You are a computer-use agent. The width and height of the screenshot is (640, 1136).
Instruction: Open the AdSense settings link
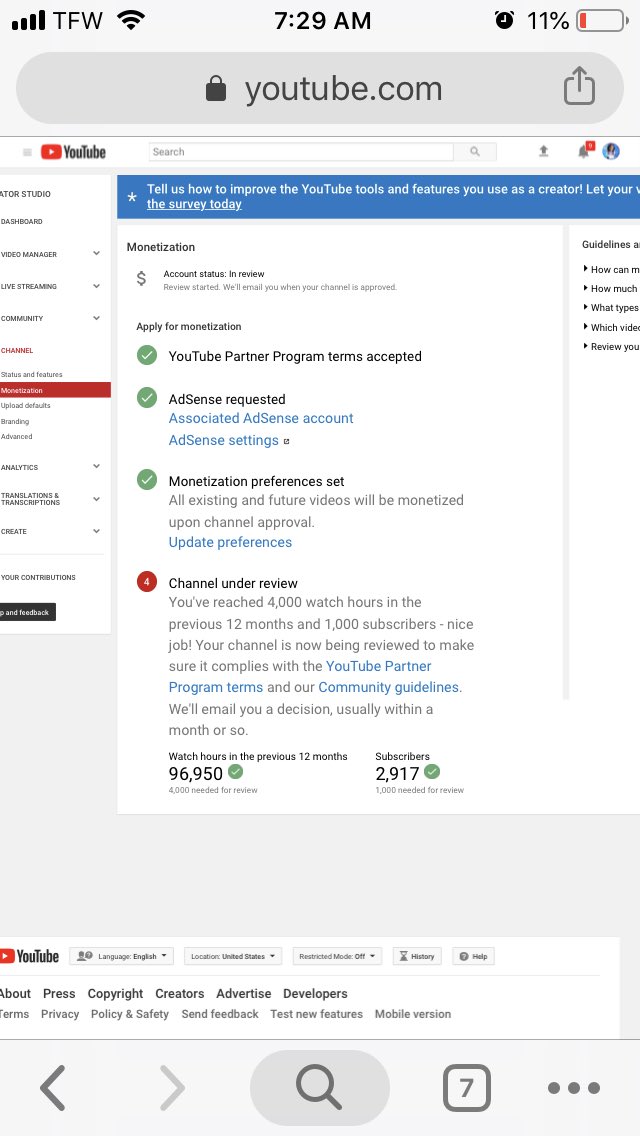click(223, 440)
